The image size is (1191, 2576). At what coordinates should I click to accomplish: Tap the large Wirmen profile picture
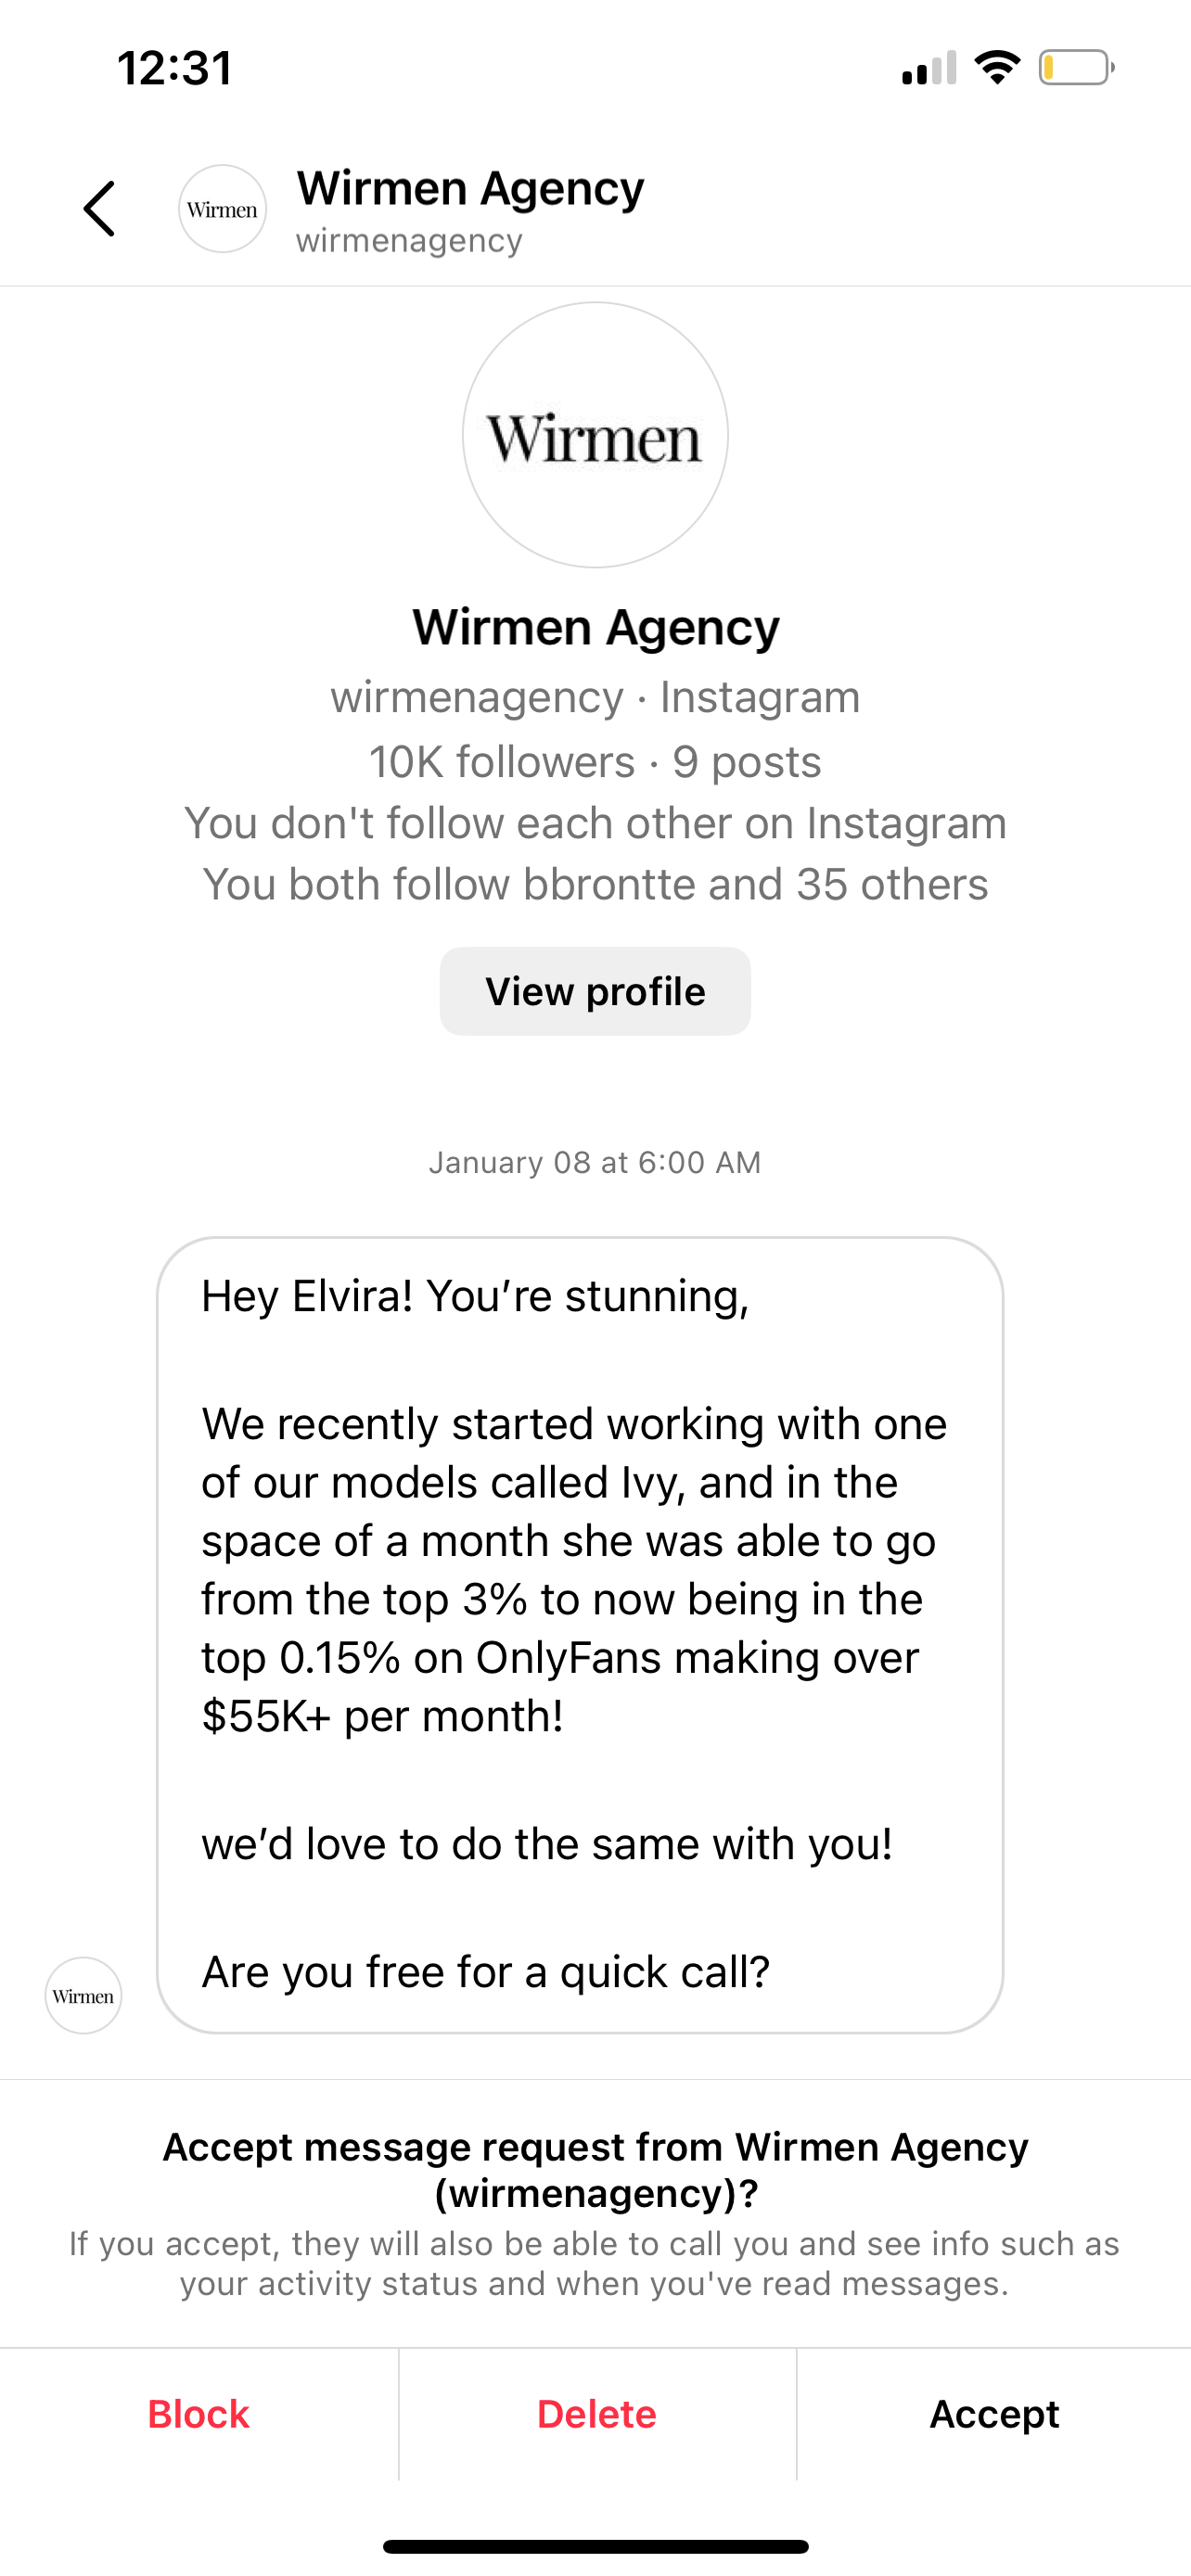[595, 435]
